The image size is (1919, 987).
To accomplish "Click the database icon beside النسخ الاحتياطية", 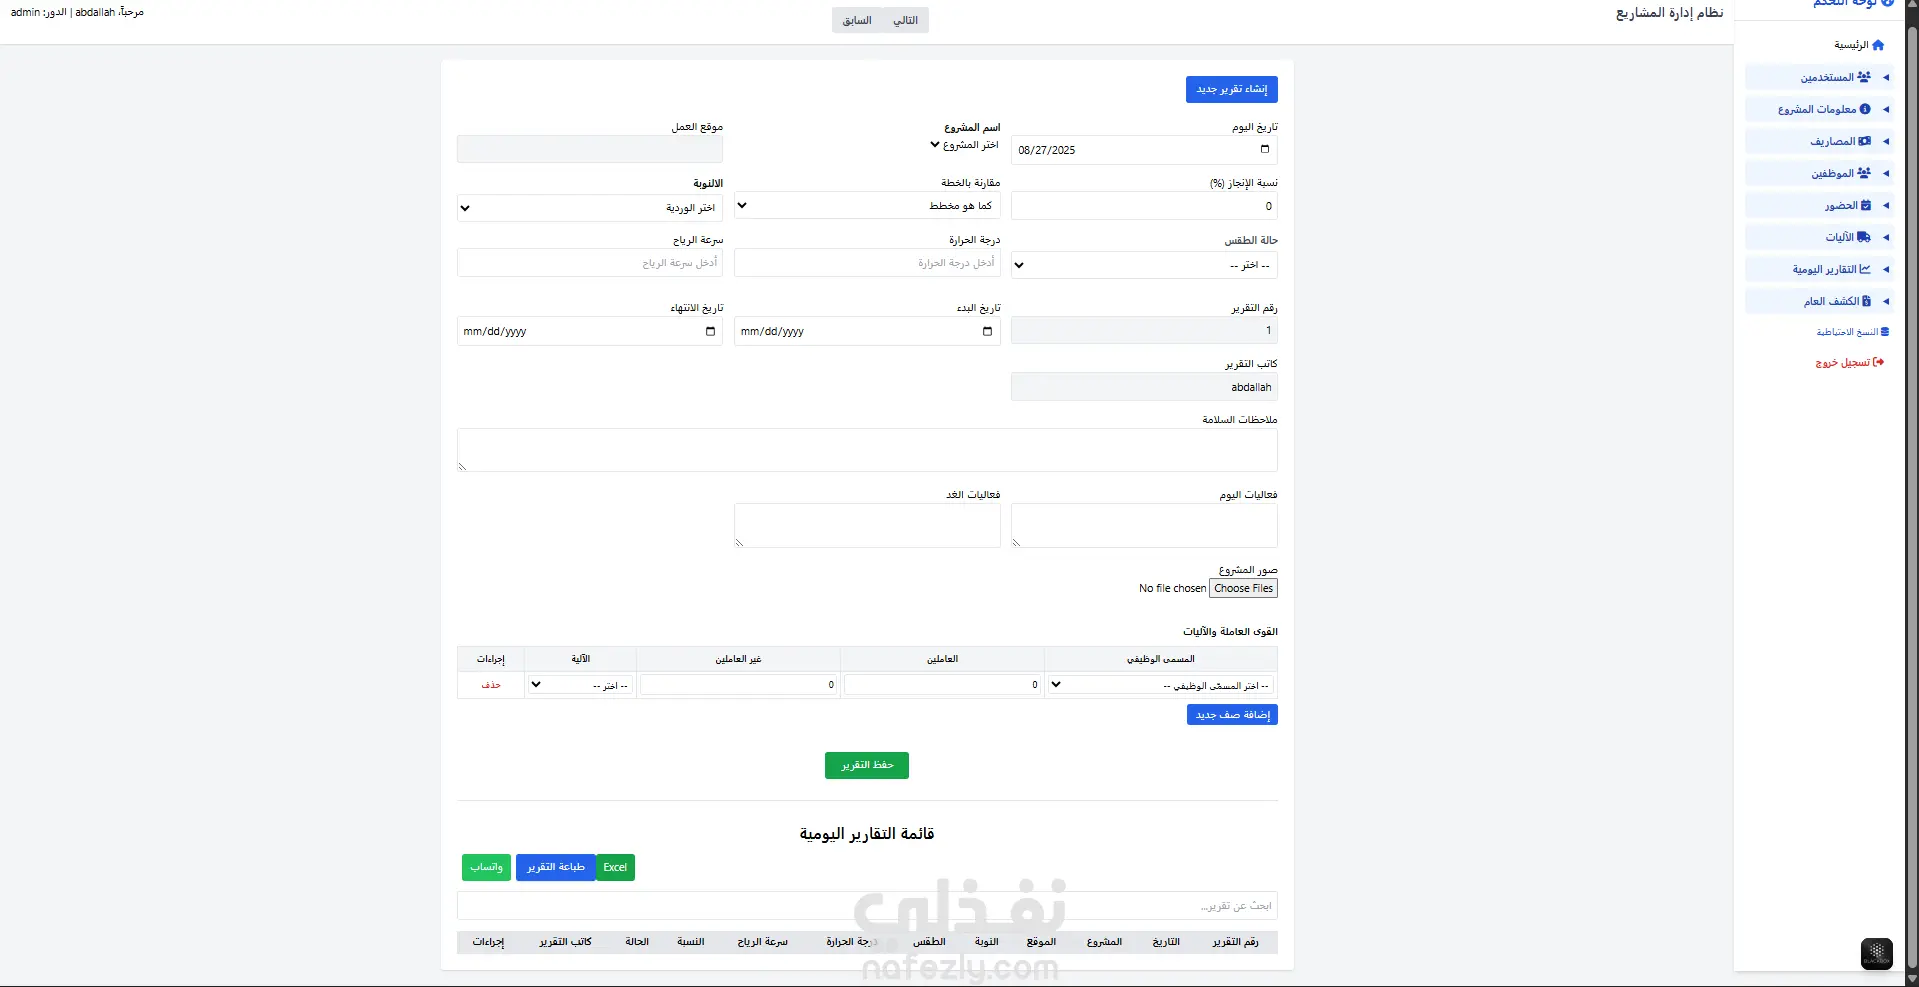I will click(1885, 332).
